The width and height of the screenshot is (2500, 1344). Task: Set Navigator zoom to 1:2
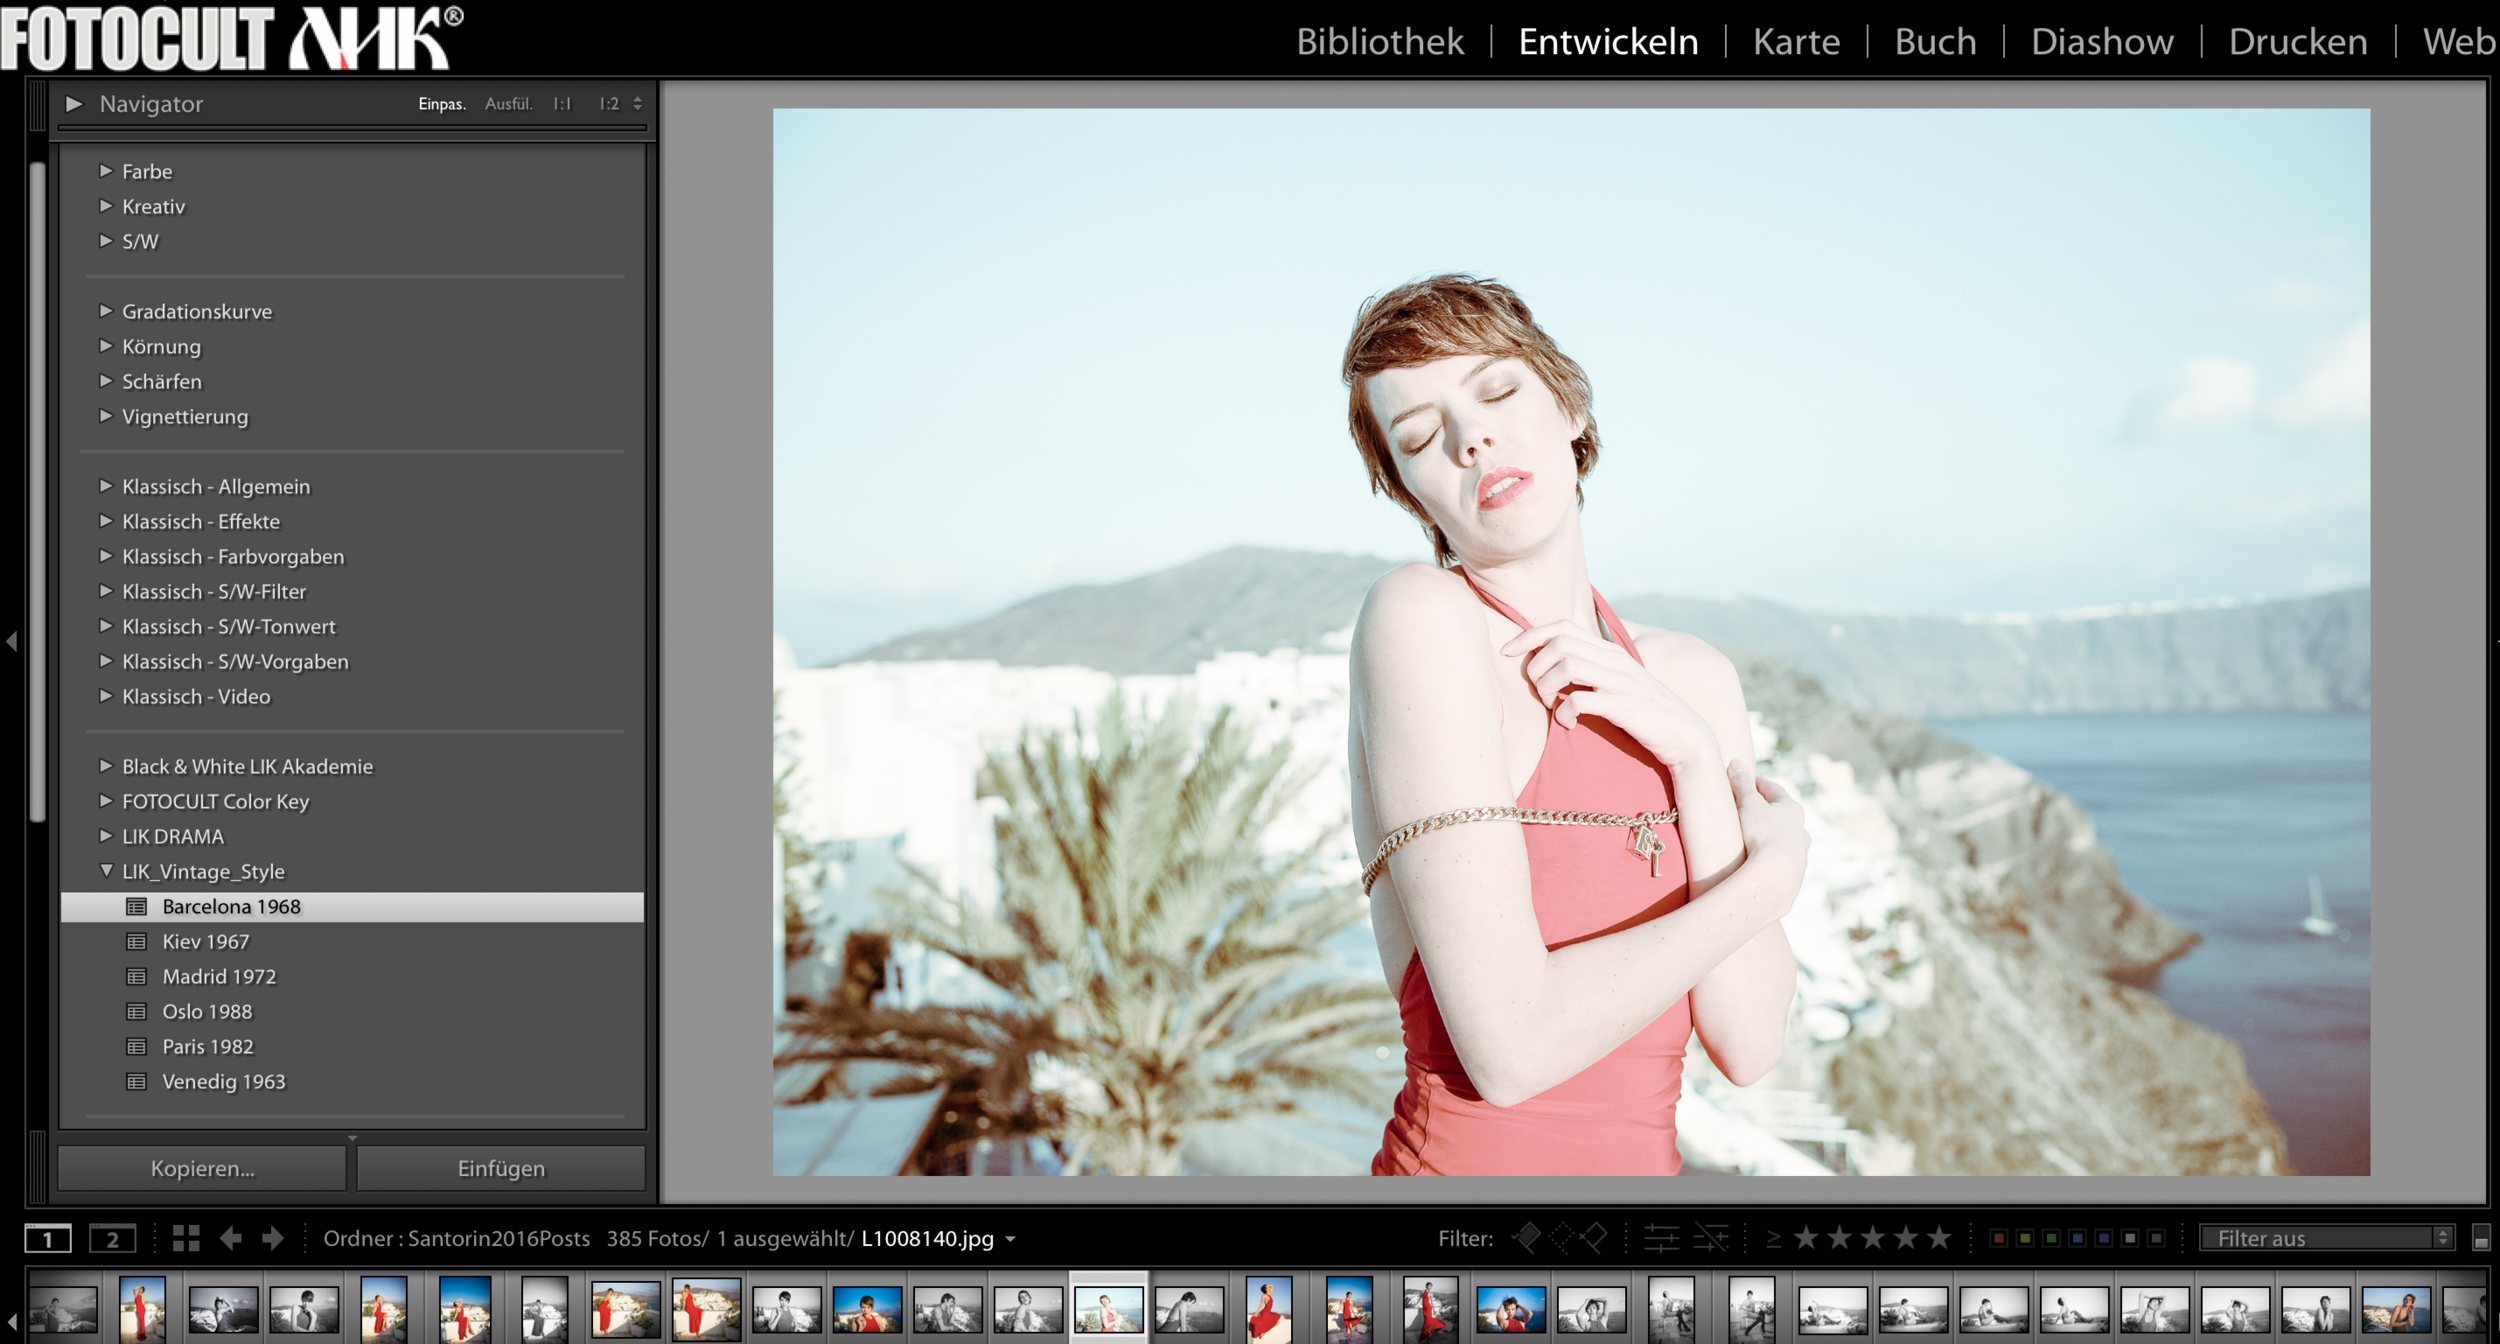pos(609,104)
